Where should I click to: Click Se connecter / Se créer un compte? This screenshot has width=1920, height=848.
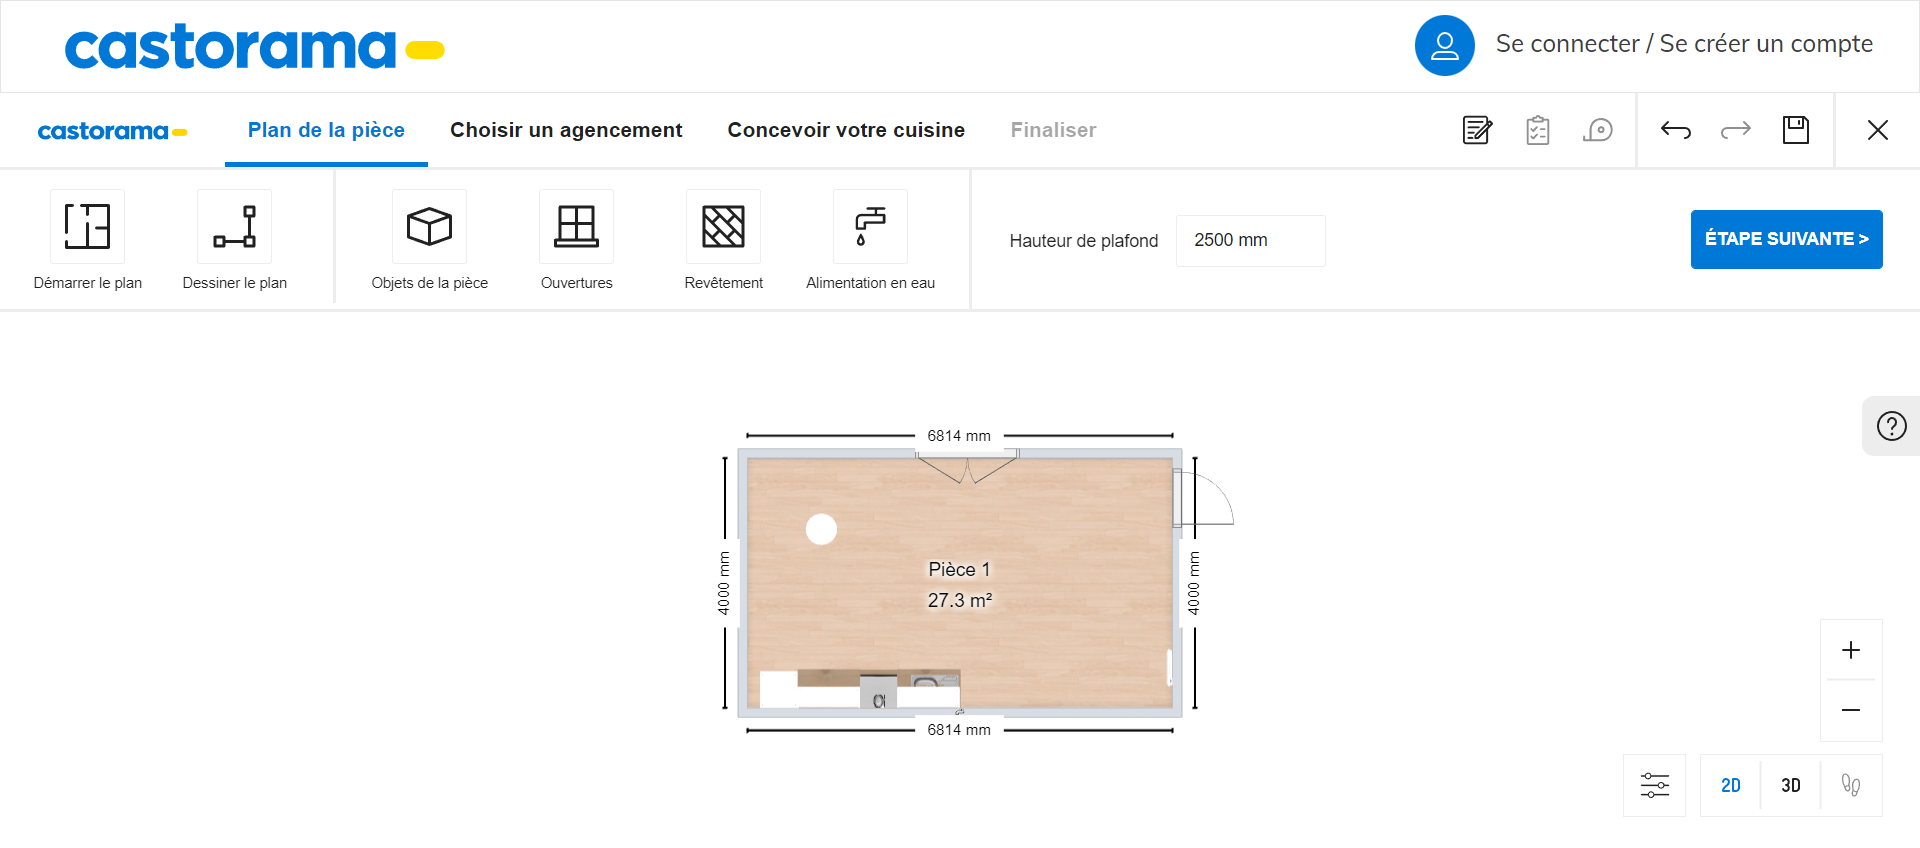point(1684,44)
